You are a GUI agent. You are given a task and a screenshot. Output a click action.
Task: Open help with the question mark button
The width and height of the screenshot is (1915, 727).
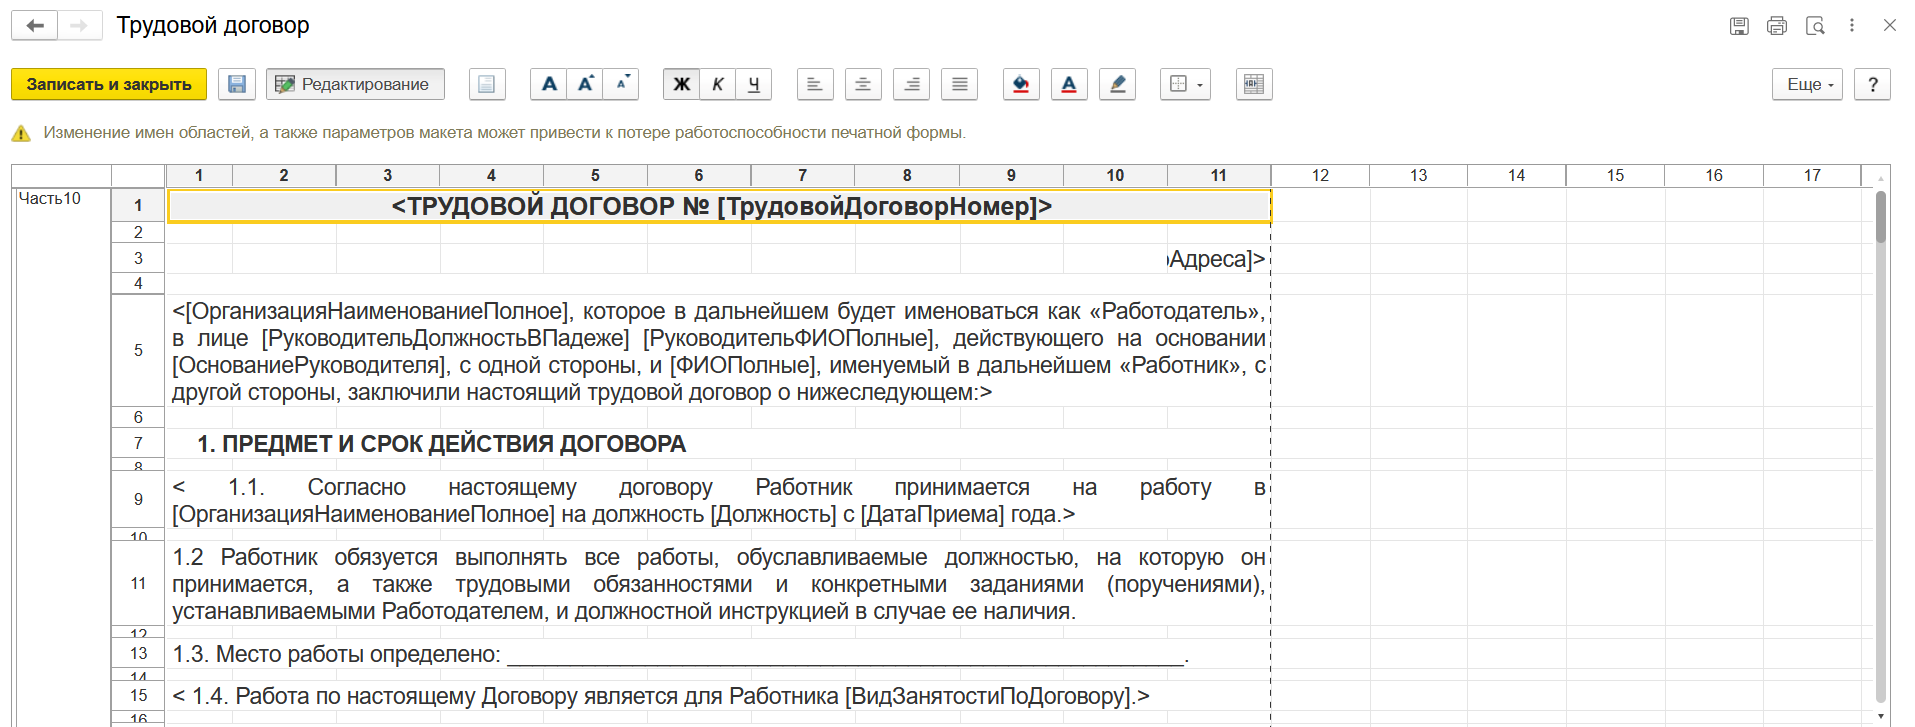[1872, 84]
